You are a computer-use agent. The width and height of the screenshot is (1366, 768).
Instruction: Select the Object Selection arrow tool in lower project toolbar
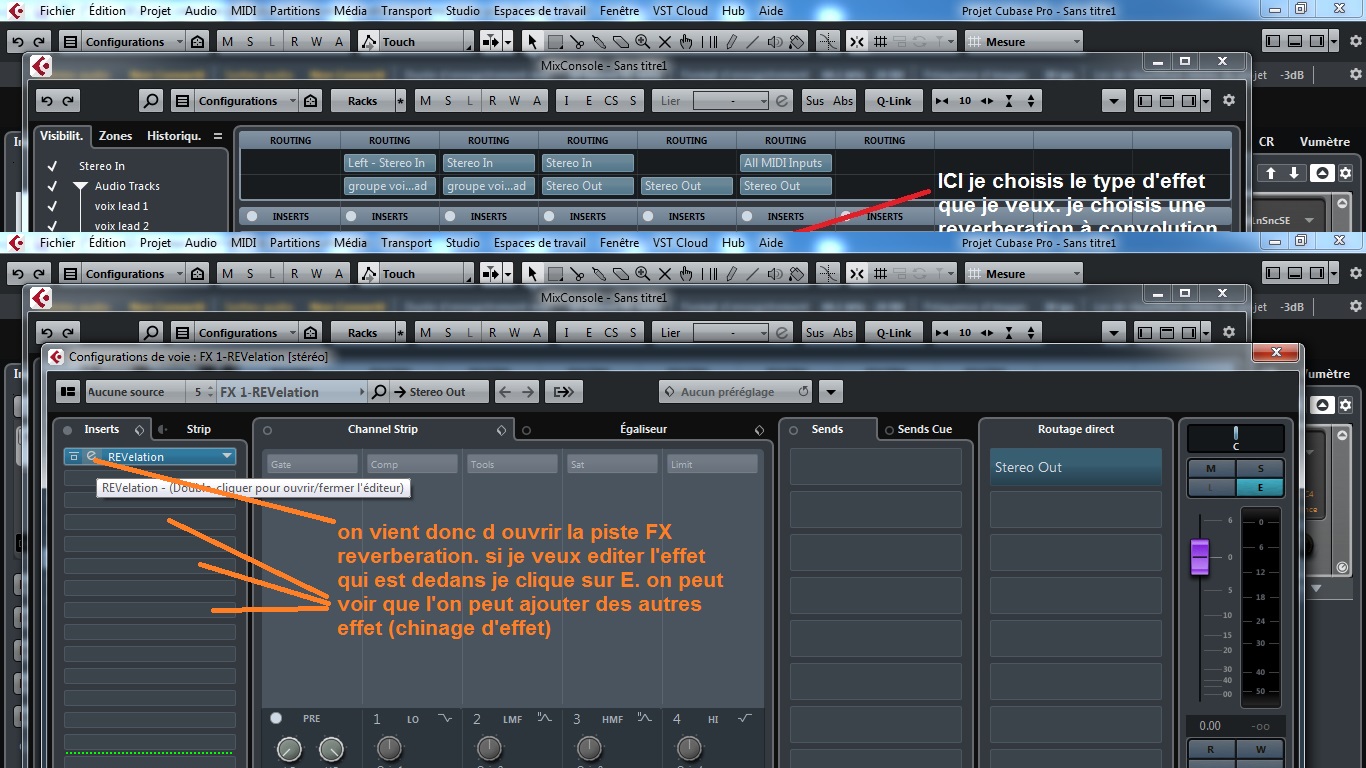532,274
